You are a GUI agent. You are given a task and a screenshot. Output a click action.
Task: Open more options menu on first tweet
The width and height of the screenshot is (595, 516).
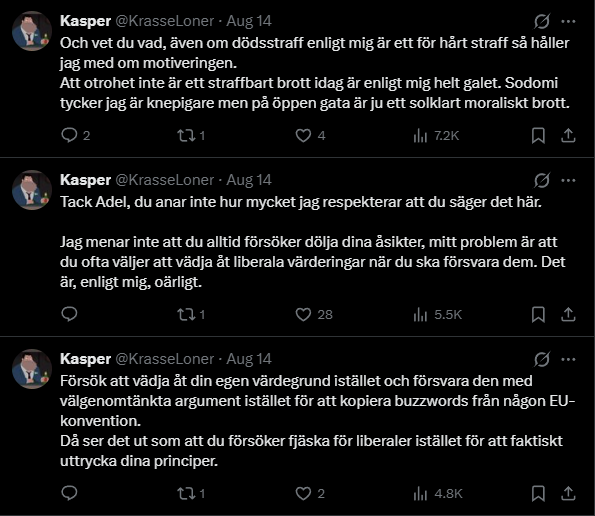point(568,21)
